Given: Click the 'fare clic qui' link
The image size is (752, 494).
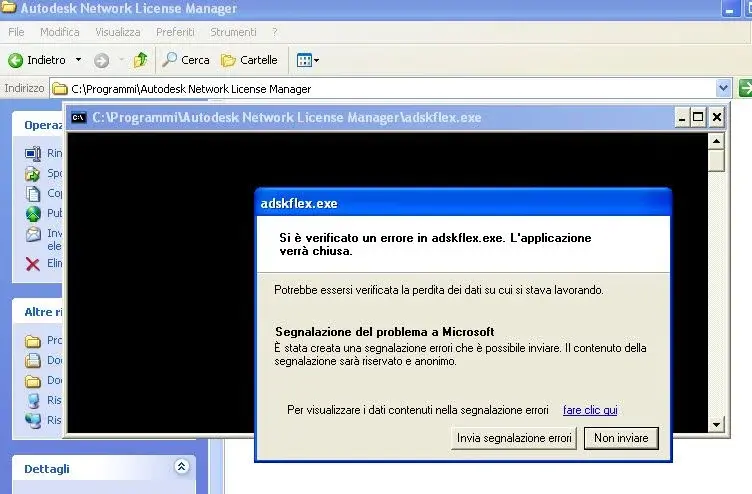Looking at the screenshot, I should pos(590,410).
